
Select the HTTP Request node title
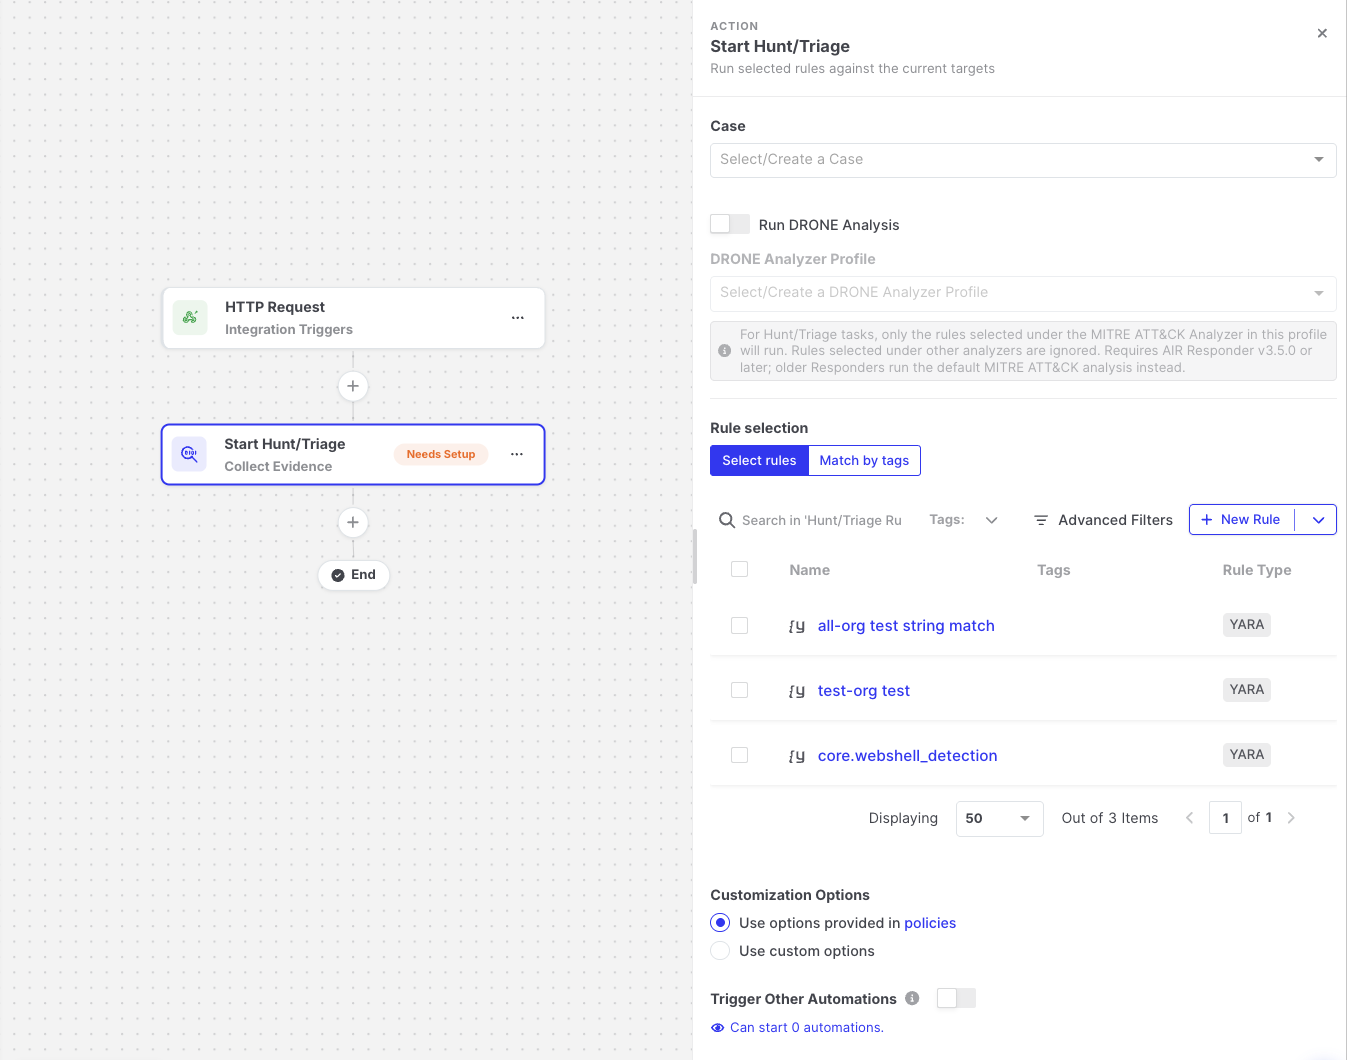[275, 307]
